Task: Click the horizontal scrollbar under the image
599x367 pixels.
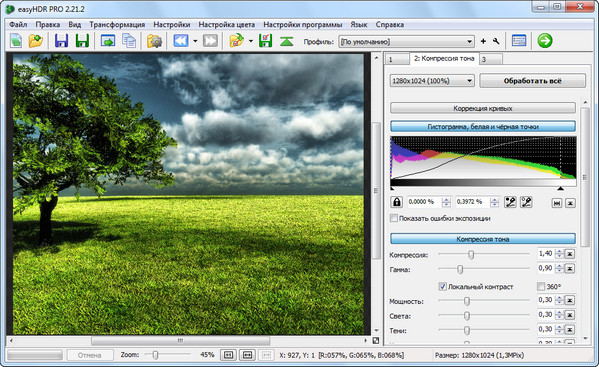Action: 180,340
